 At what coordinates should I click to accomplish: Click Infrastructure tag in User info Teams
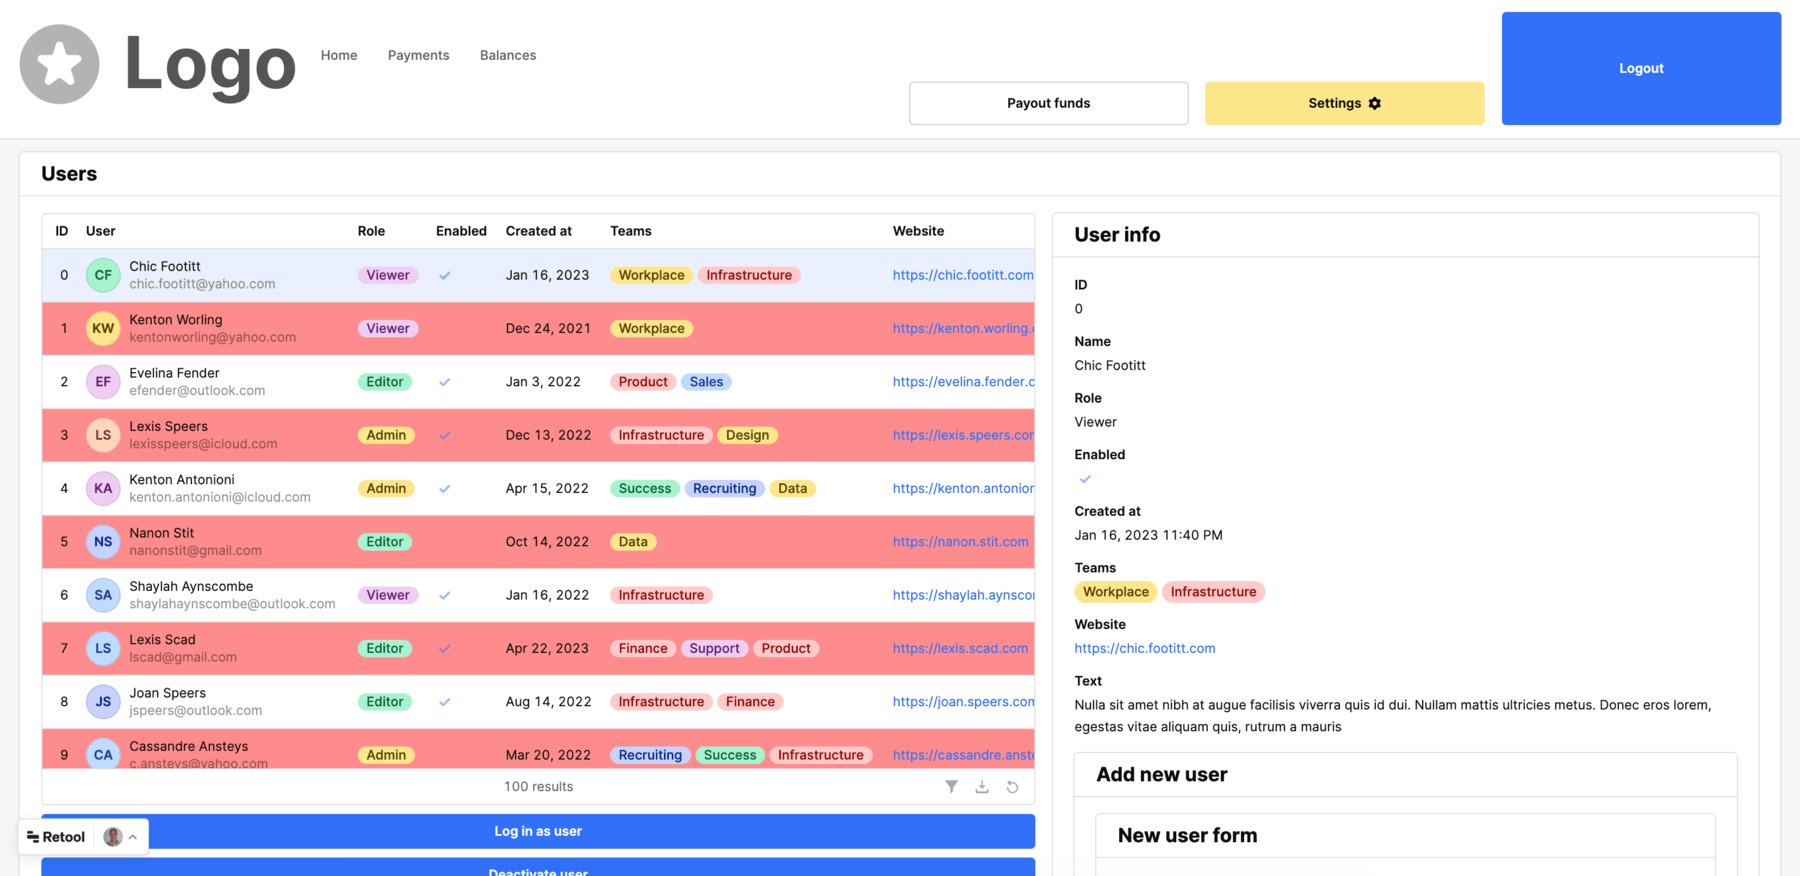click(1213, 592)
